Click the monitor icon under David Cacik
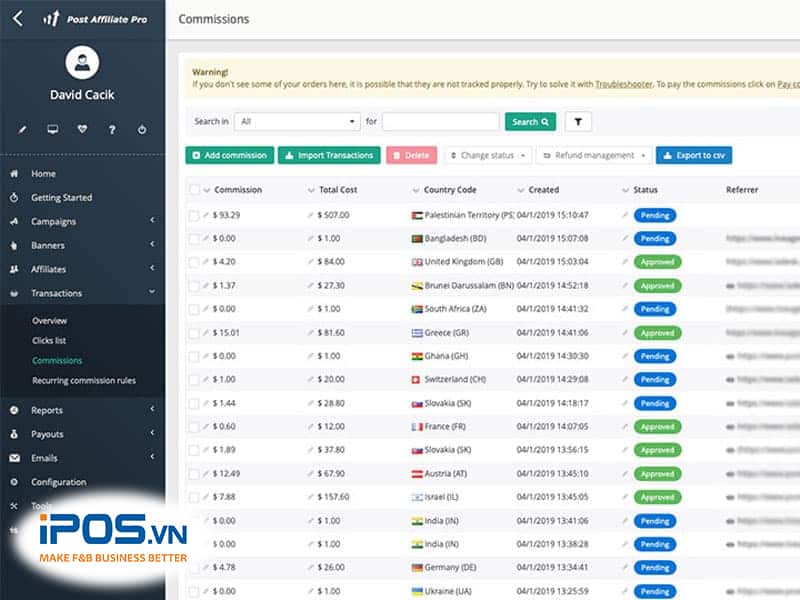This screenshot has width=800, height=600. click(x=52, y=130)
